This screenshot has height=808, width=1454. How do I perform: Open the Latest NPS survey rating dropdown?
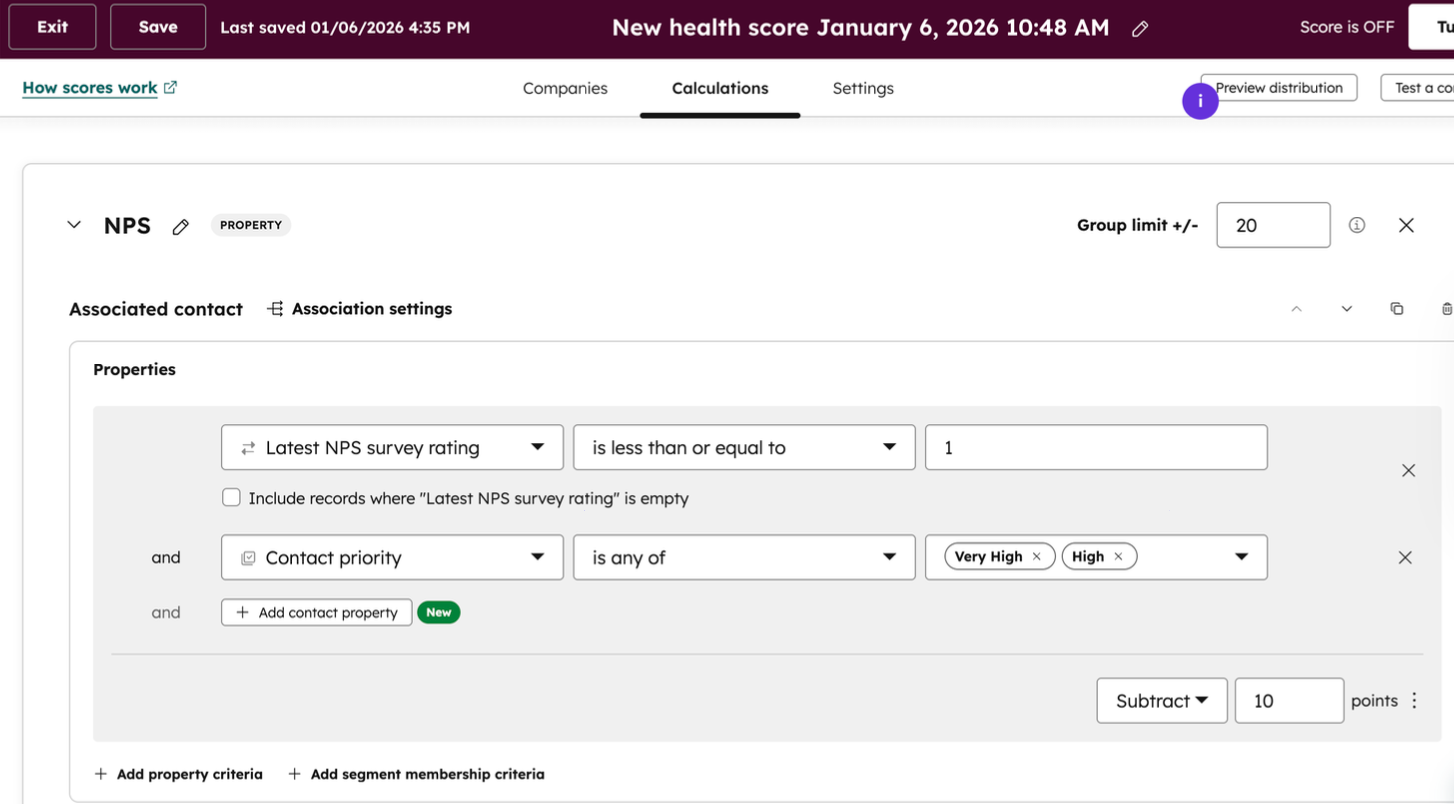coord(392,447)
